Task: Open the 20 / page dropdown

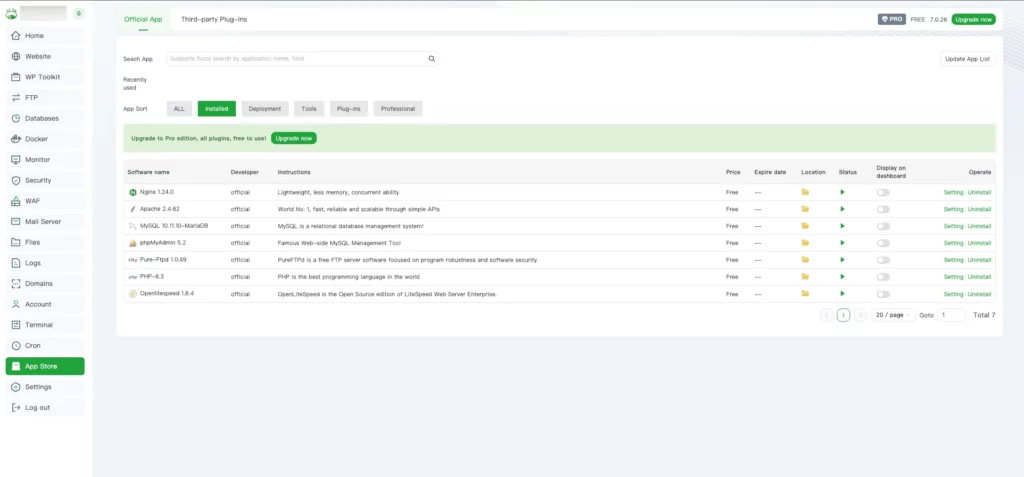Action: (x=893, y=315)
